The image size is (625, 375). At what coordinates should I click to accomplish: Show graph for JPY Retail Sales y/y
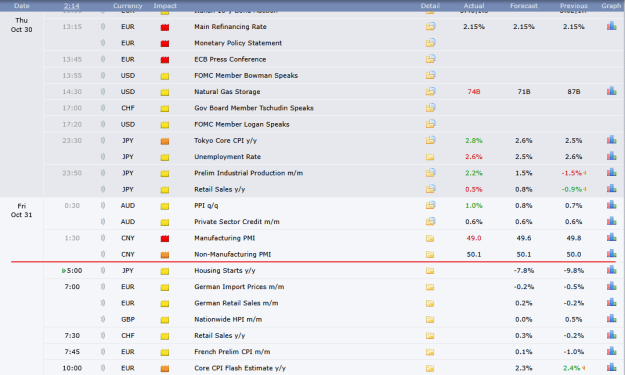point(611,189)
